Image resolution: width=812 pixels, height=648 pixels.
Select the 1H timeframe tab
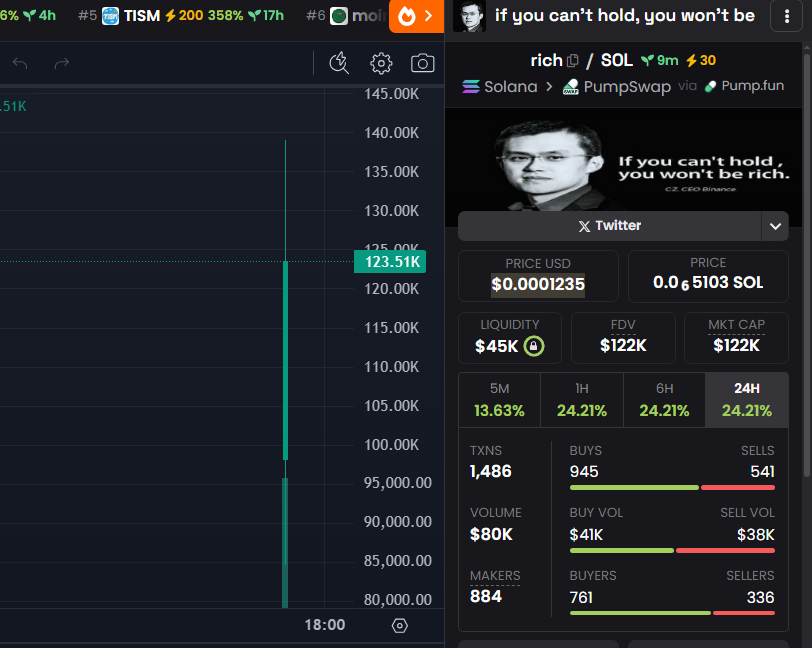(582, 400)
